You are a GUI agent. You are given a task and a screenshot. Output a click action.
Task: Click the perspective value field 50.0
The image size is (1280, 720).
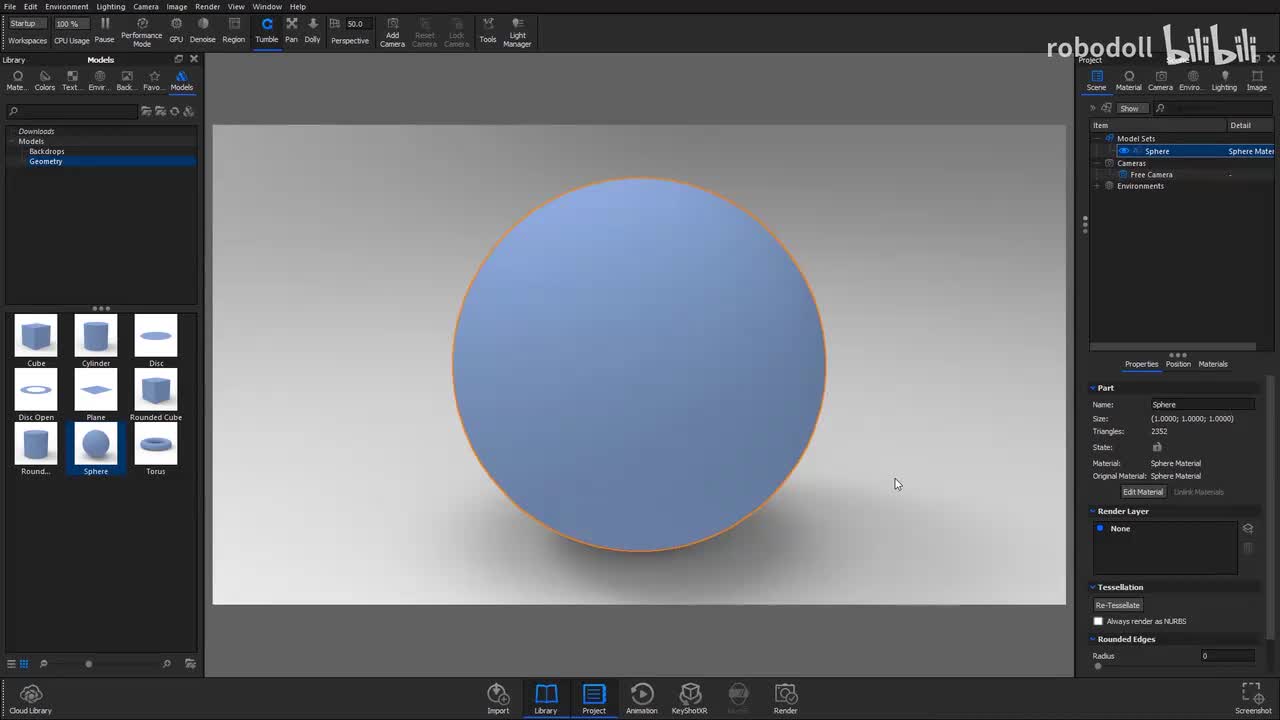tap(357, 24)
